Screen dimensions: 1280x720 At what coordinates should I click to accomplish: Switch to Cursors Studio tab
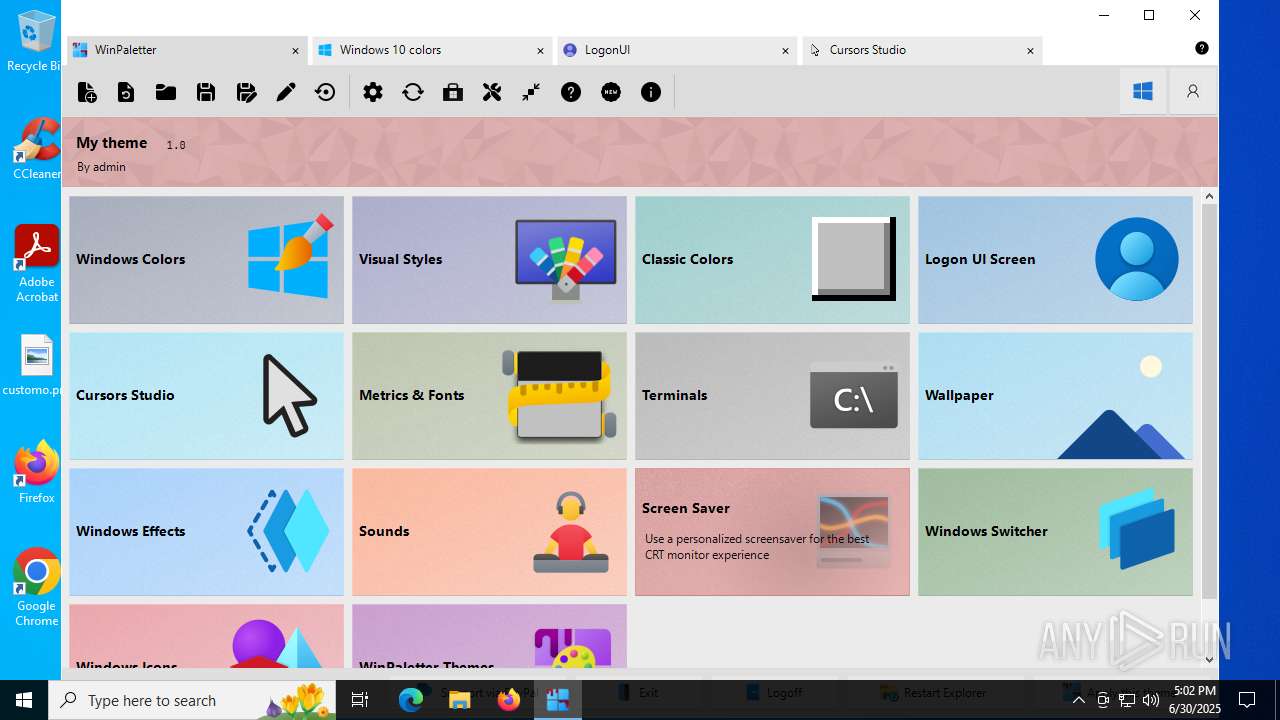[x=921, y=50]
